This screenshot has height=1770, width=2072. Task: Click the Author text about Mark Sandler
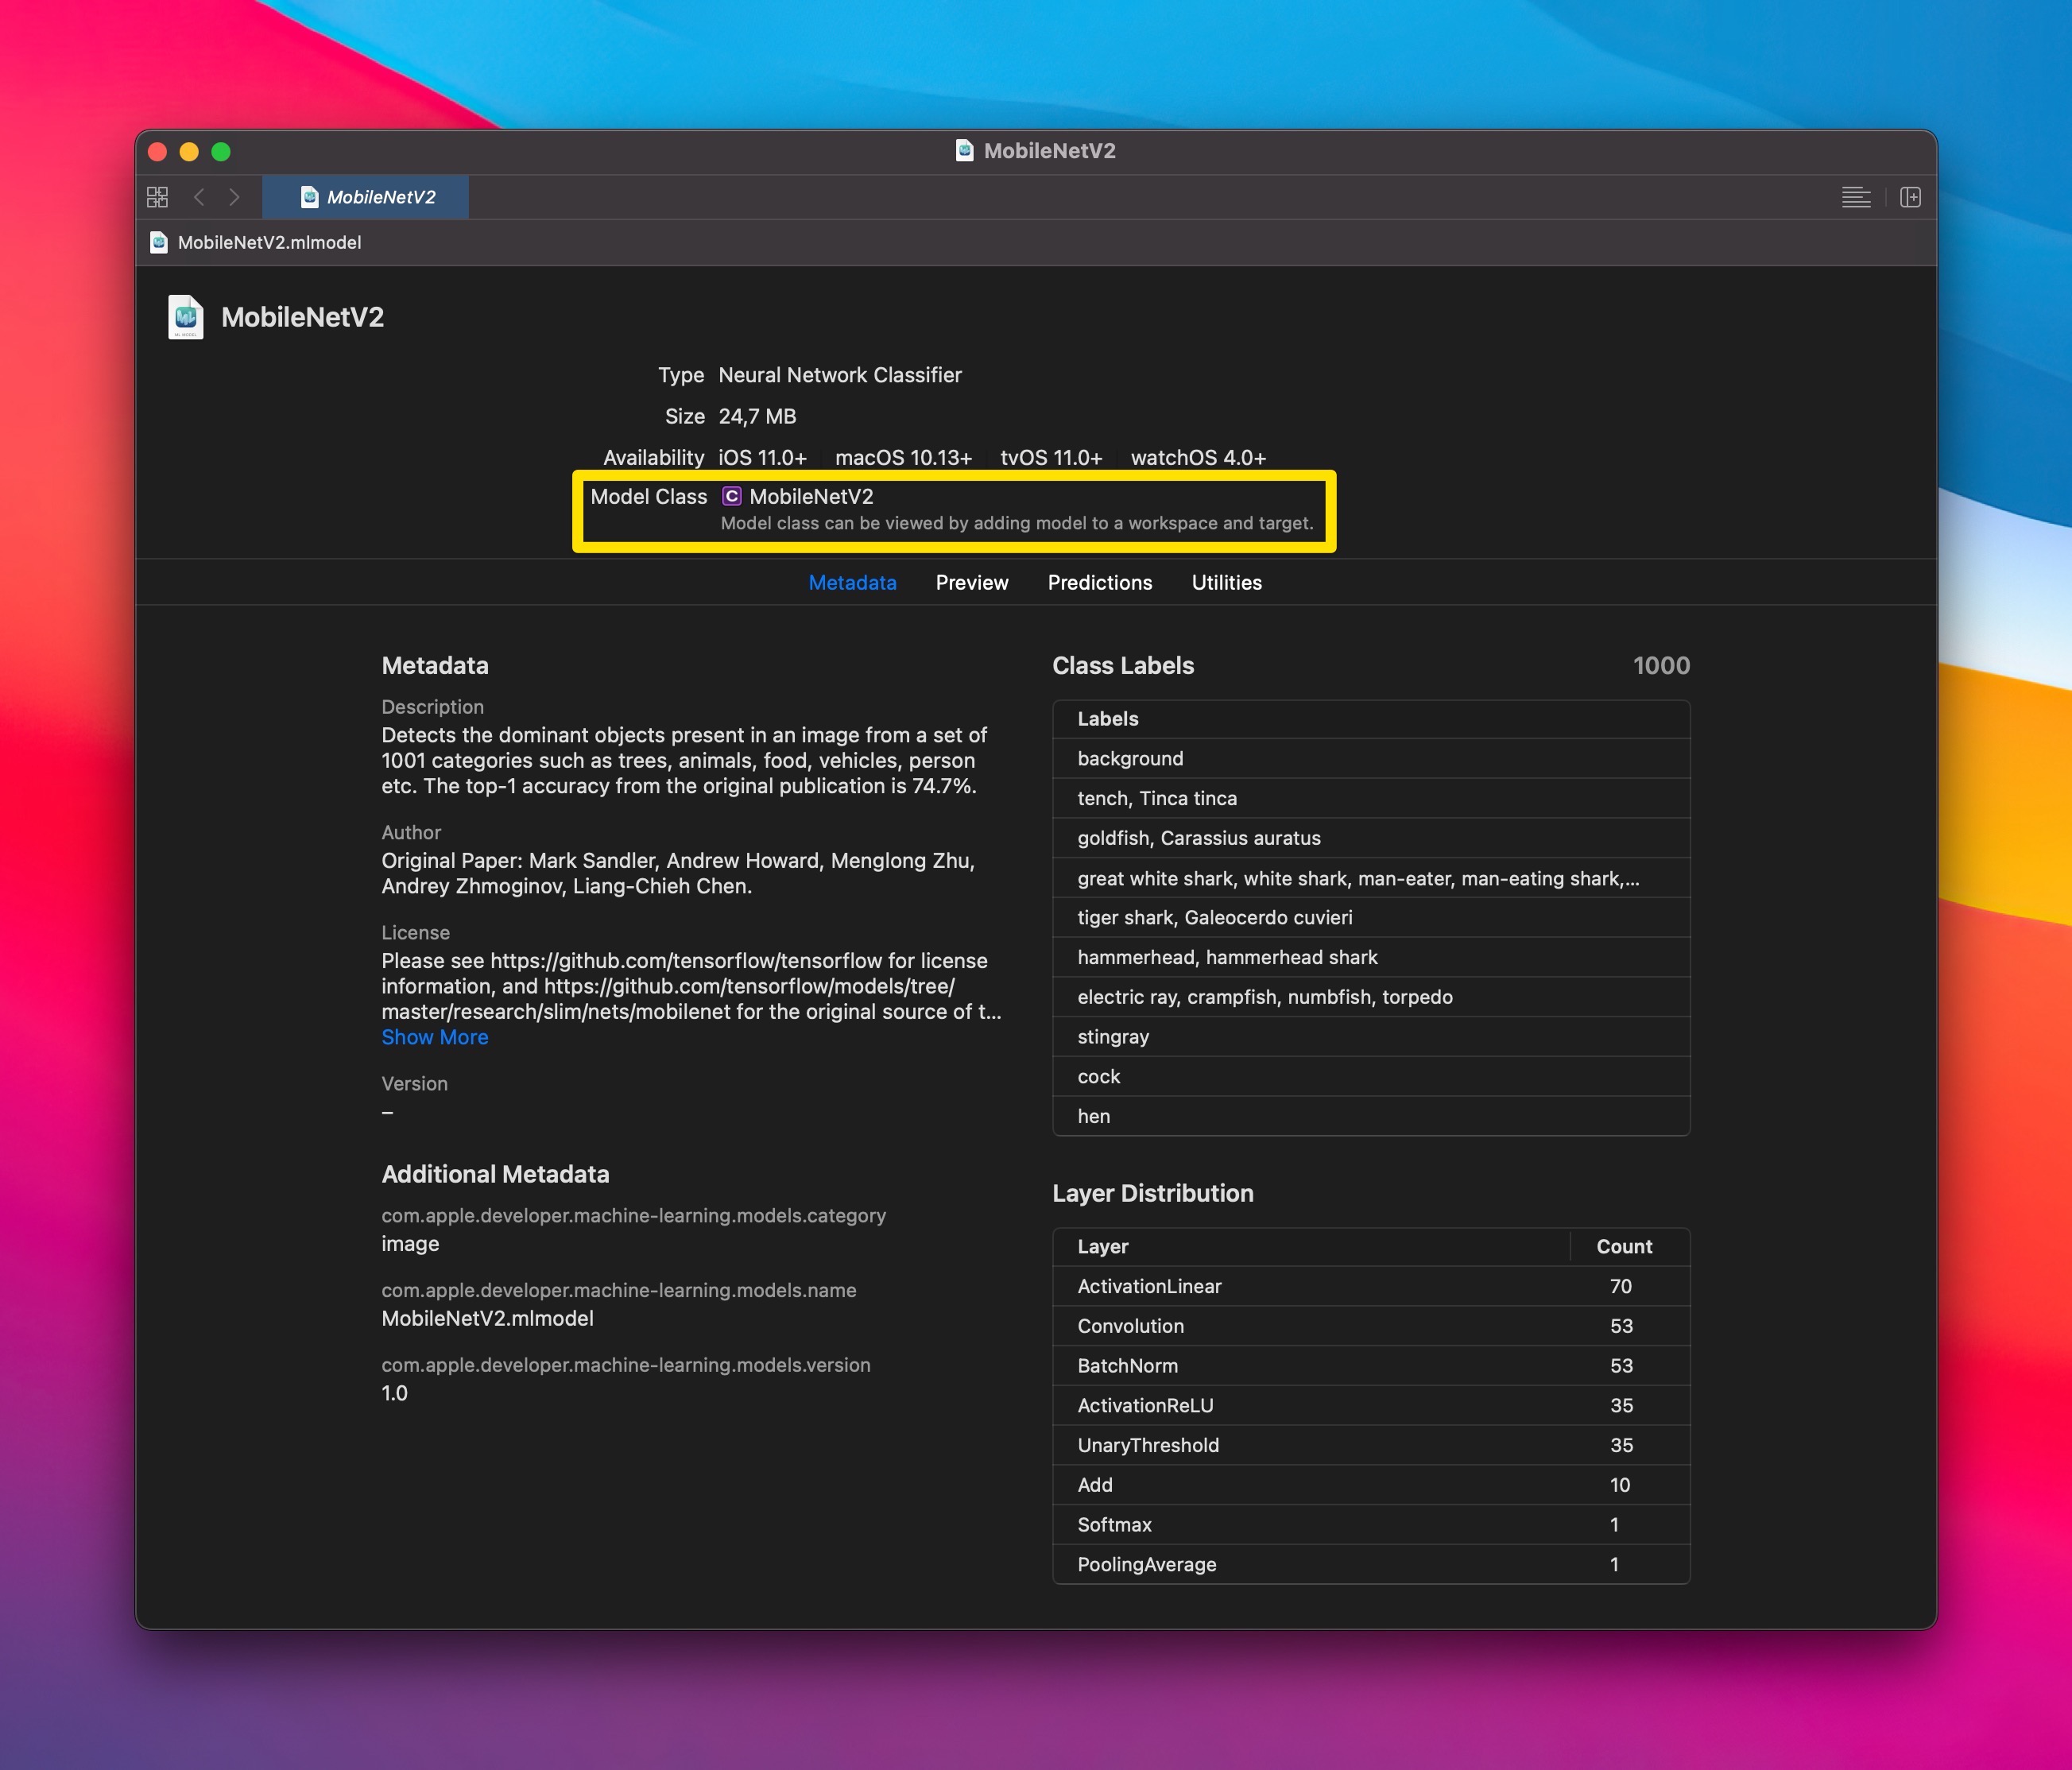coord(678,873)
